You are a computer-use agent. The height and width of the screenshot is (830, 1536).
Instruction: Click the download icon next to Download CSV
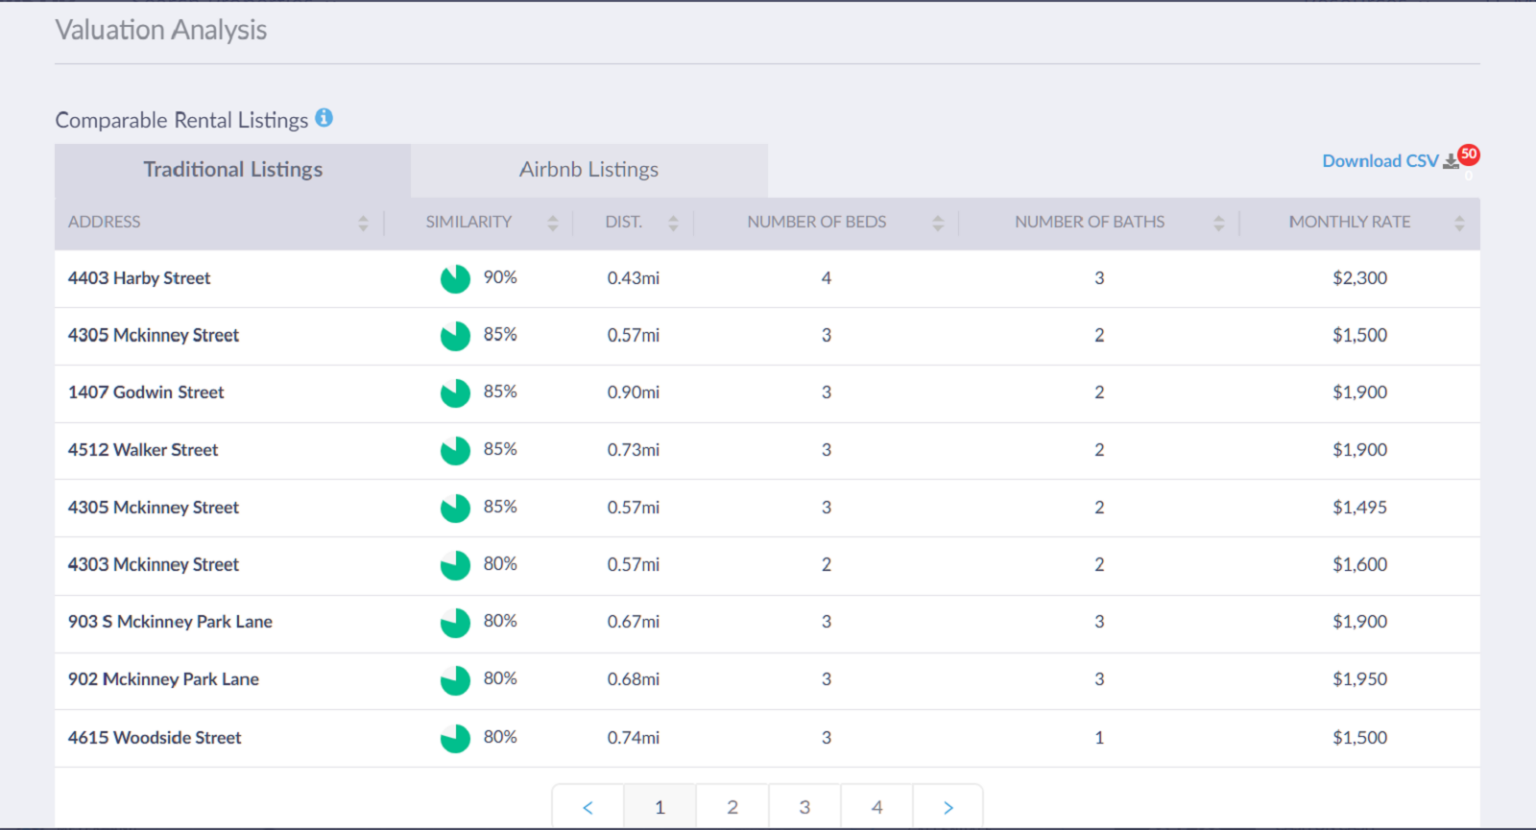(x=1450, y=161)
